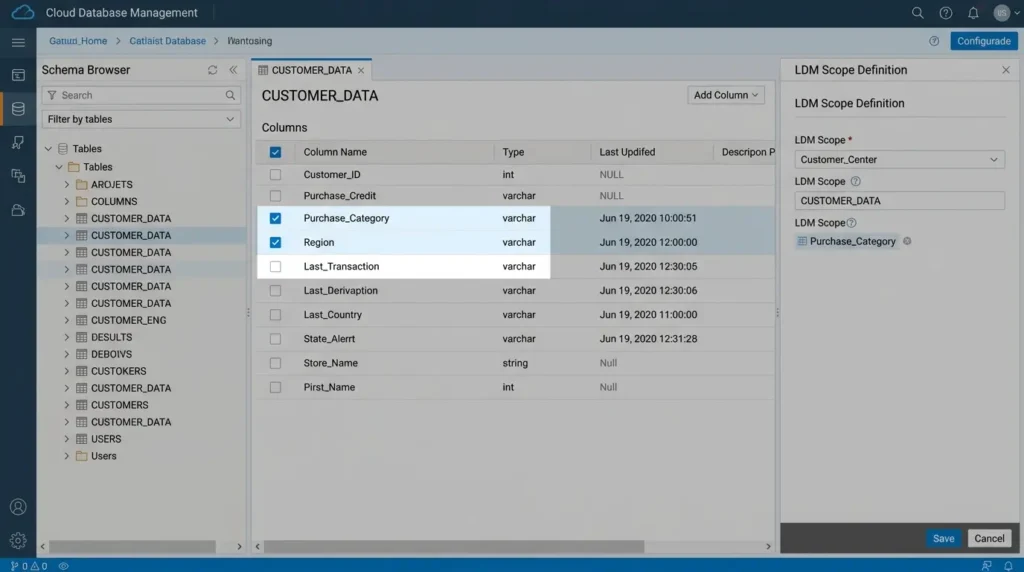Open the Filter by tables dropdown
The image size is (1024, 572).
[141, 119]
